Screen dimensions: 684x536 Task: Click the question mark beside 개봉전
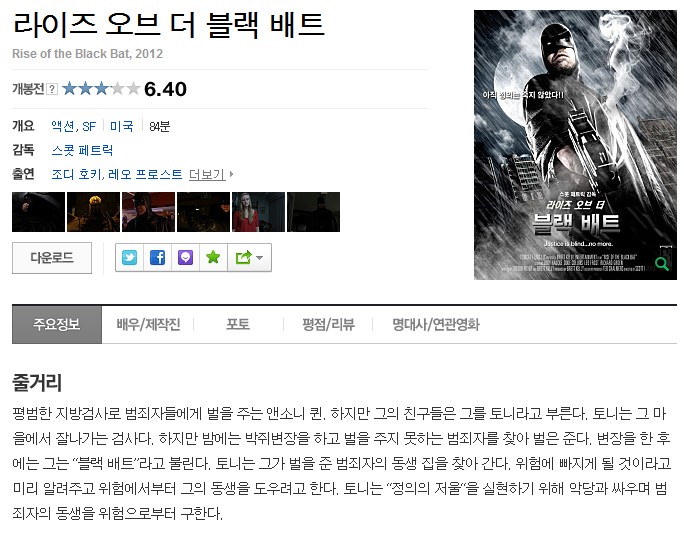[x=52, y=89]
